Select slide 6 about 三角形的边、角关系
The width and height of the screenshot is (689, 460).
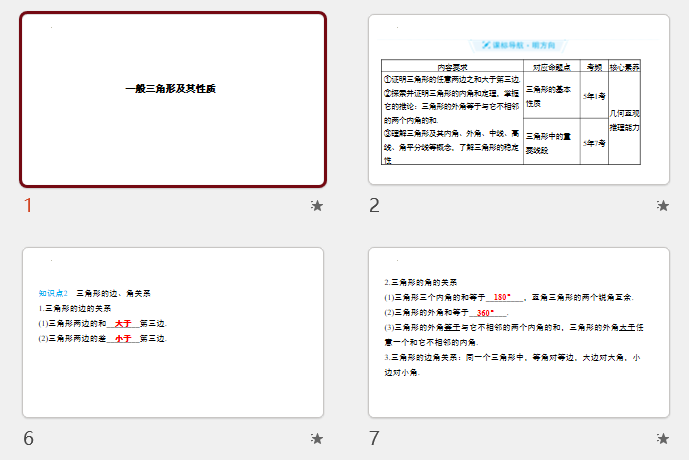[x=173, y=331]
